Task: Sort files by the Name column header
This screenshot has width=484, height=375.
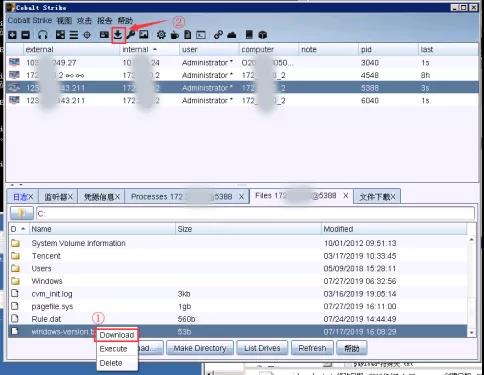Action: [102, 229]
